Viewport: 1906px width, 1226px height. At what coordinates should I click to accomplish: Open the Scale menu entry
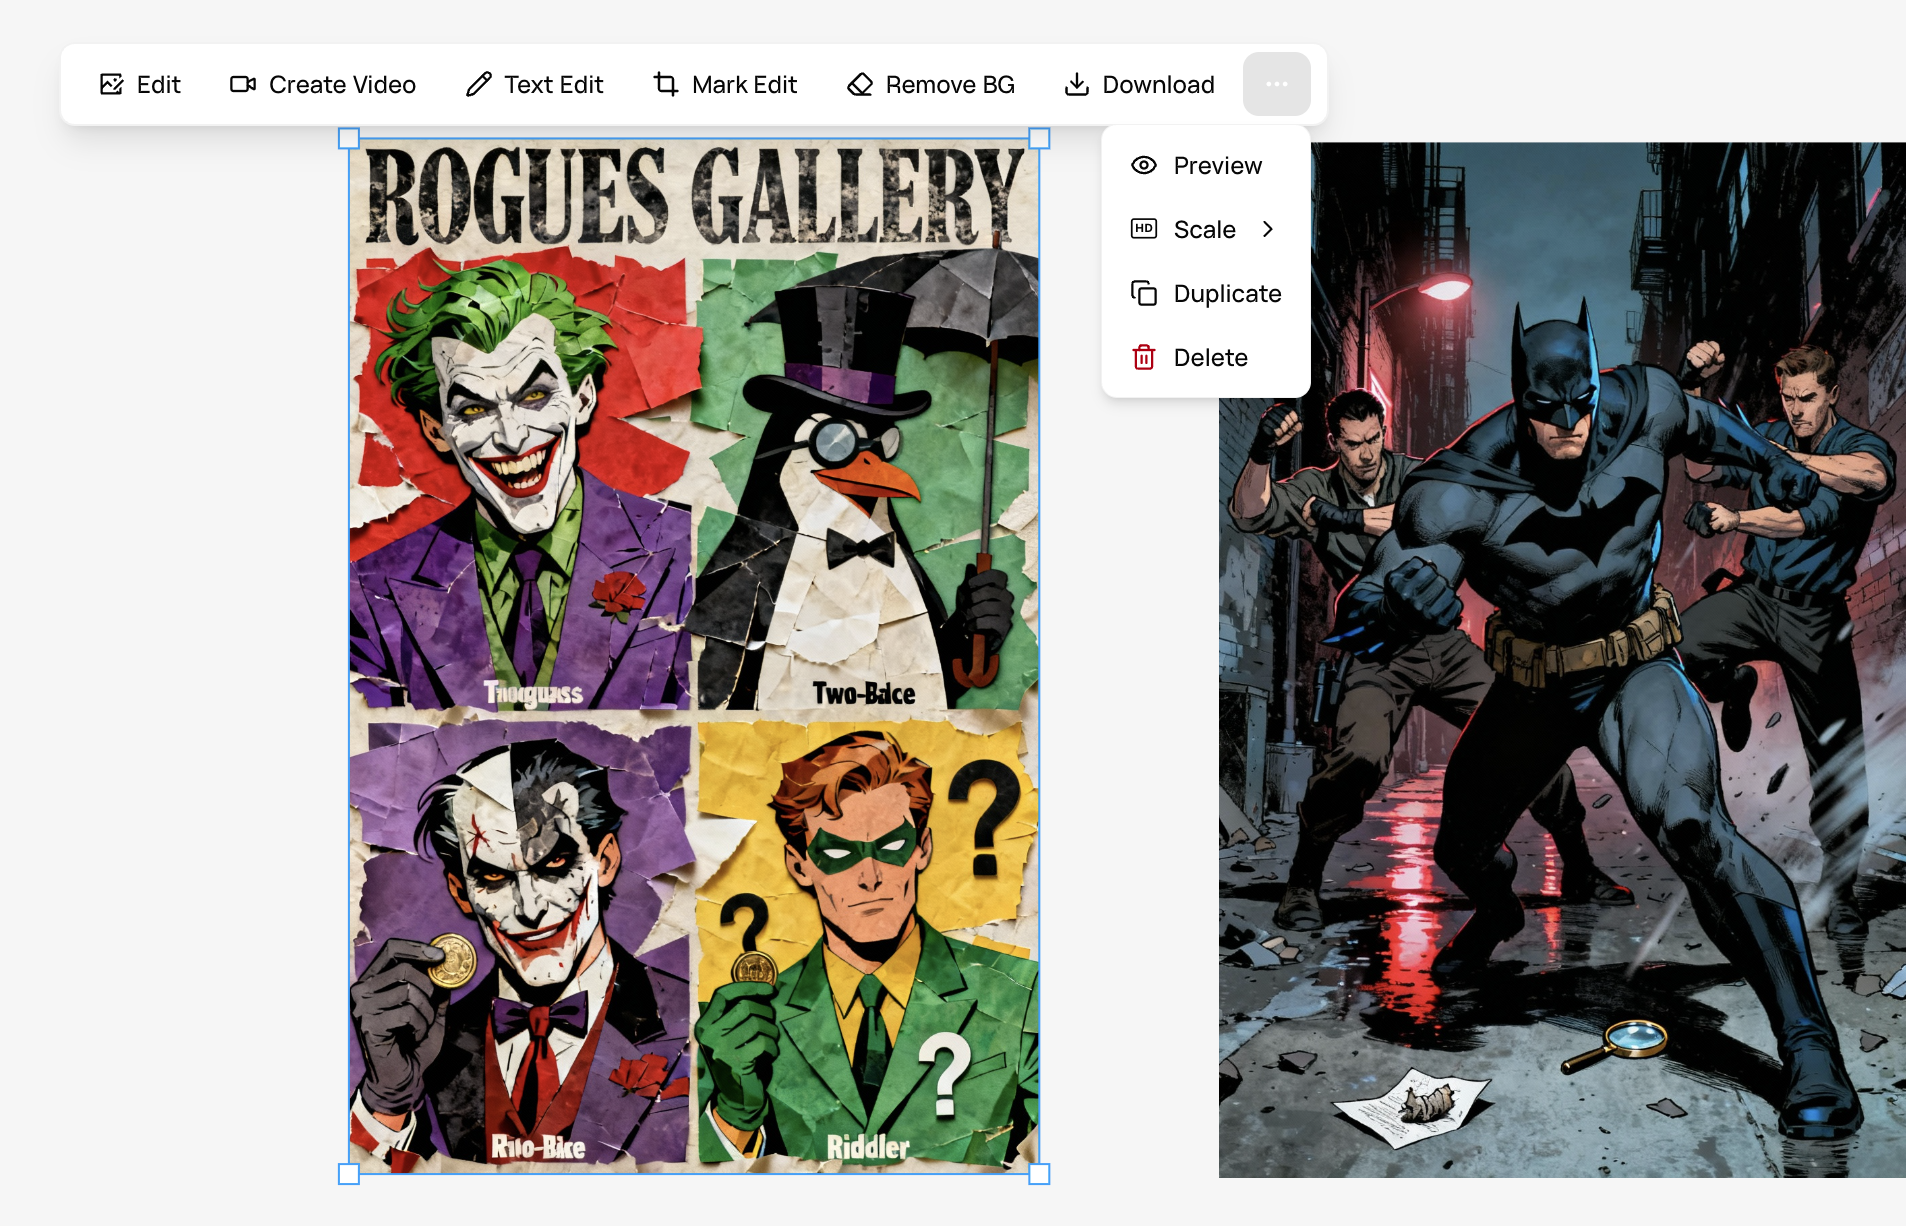1204,230
